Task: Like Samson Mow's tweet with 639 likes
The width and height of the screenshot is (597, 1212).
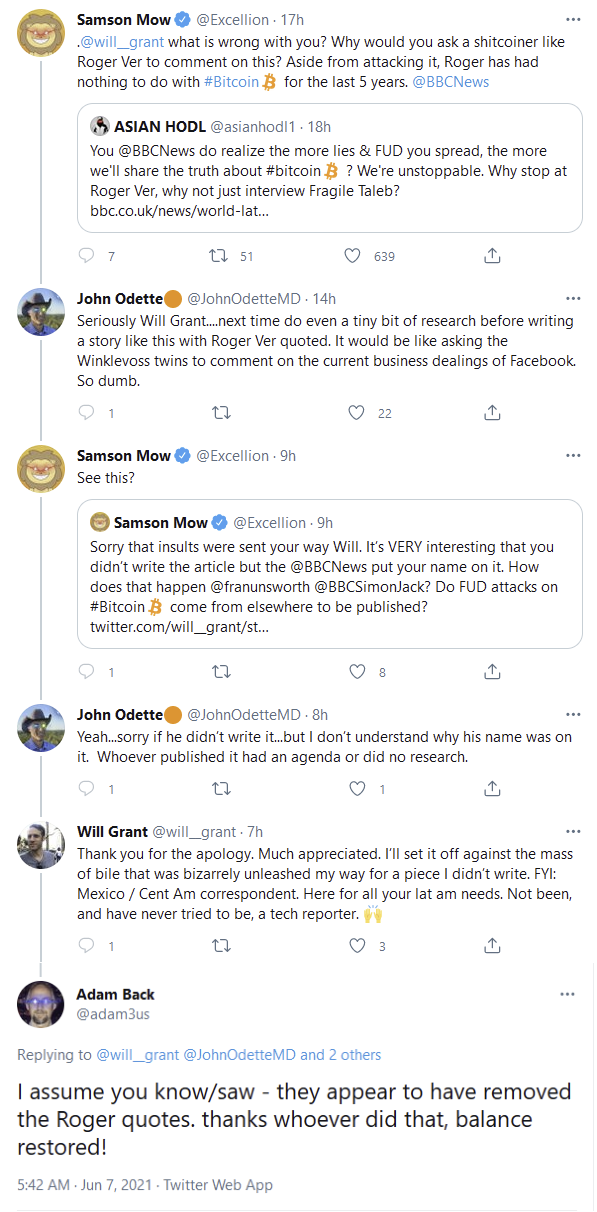Action: 352,256
